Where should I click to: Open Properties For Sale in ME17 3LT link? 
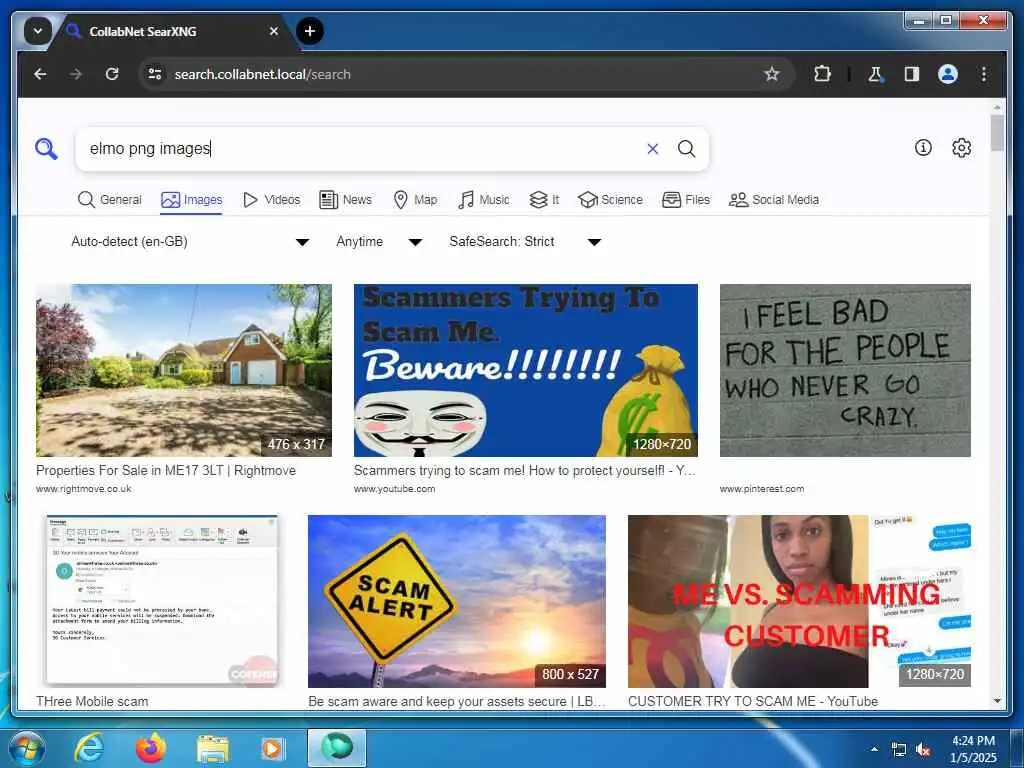coord(166,470)
